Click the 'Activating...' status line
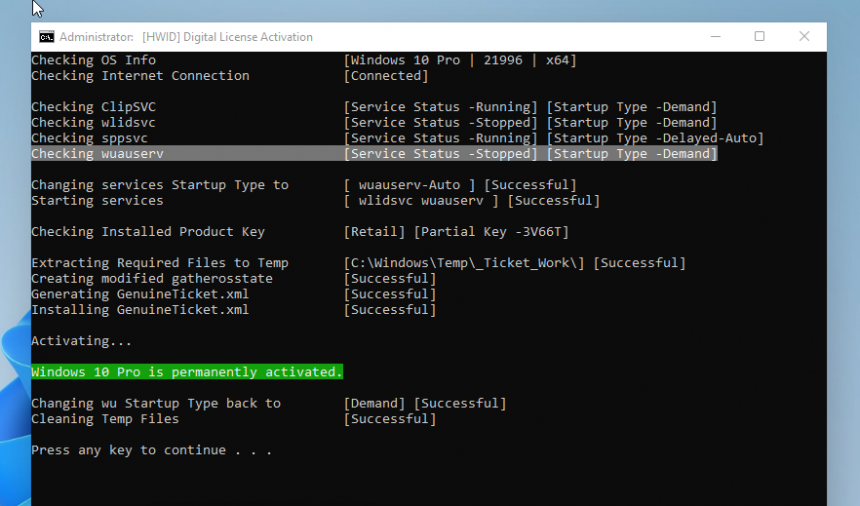The image size is (860, 506). point(81,341)
